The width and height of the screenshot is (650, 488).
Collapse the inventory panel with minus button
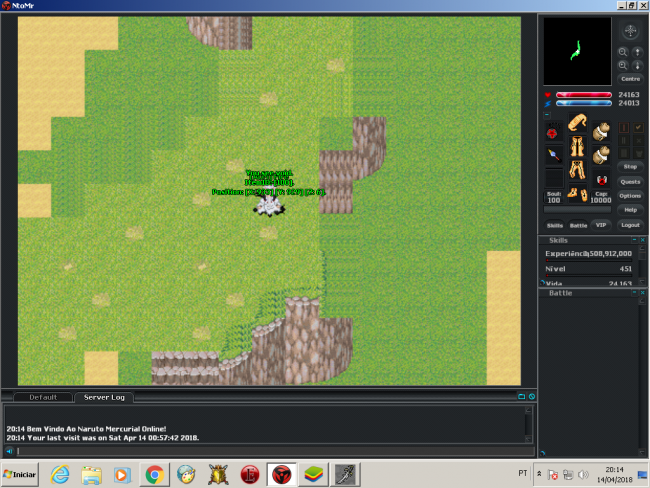pyautogui.click(x=547, y=115)
